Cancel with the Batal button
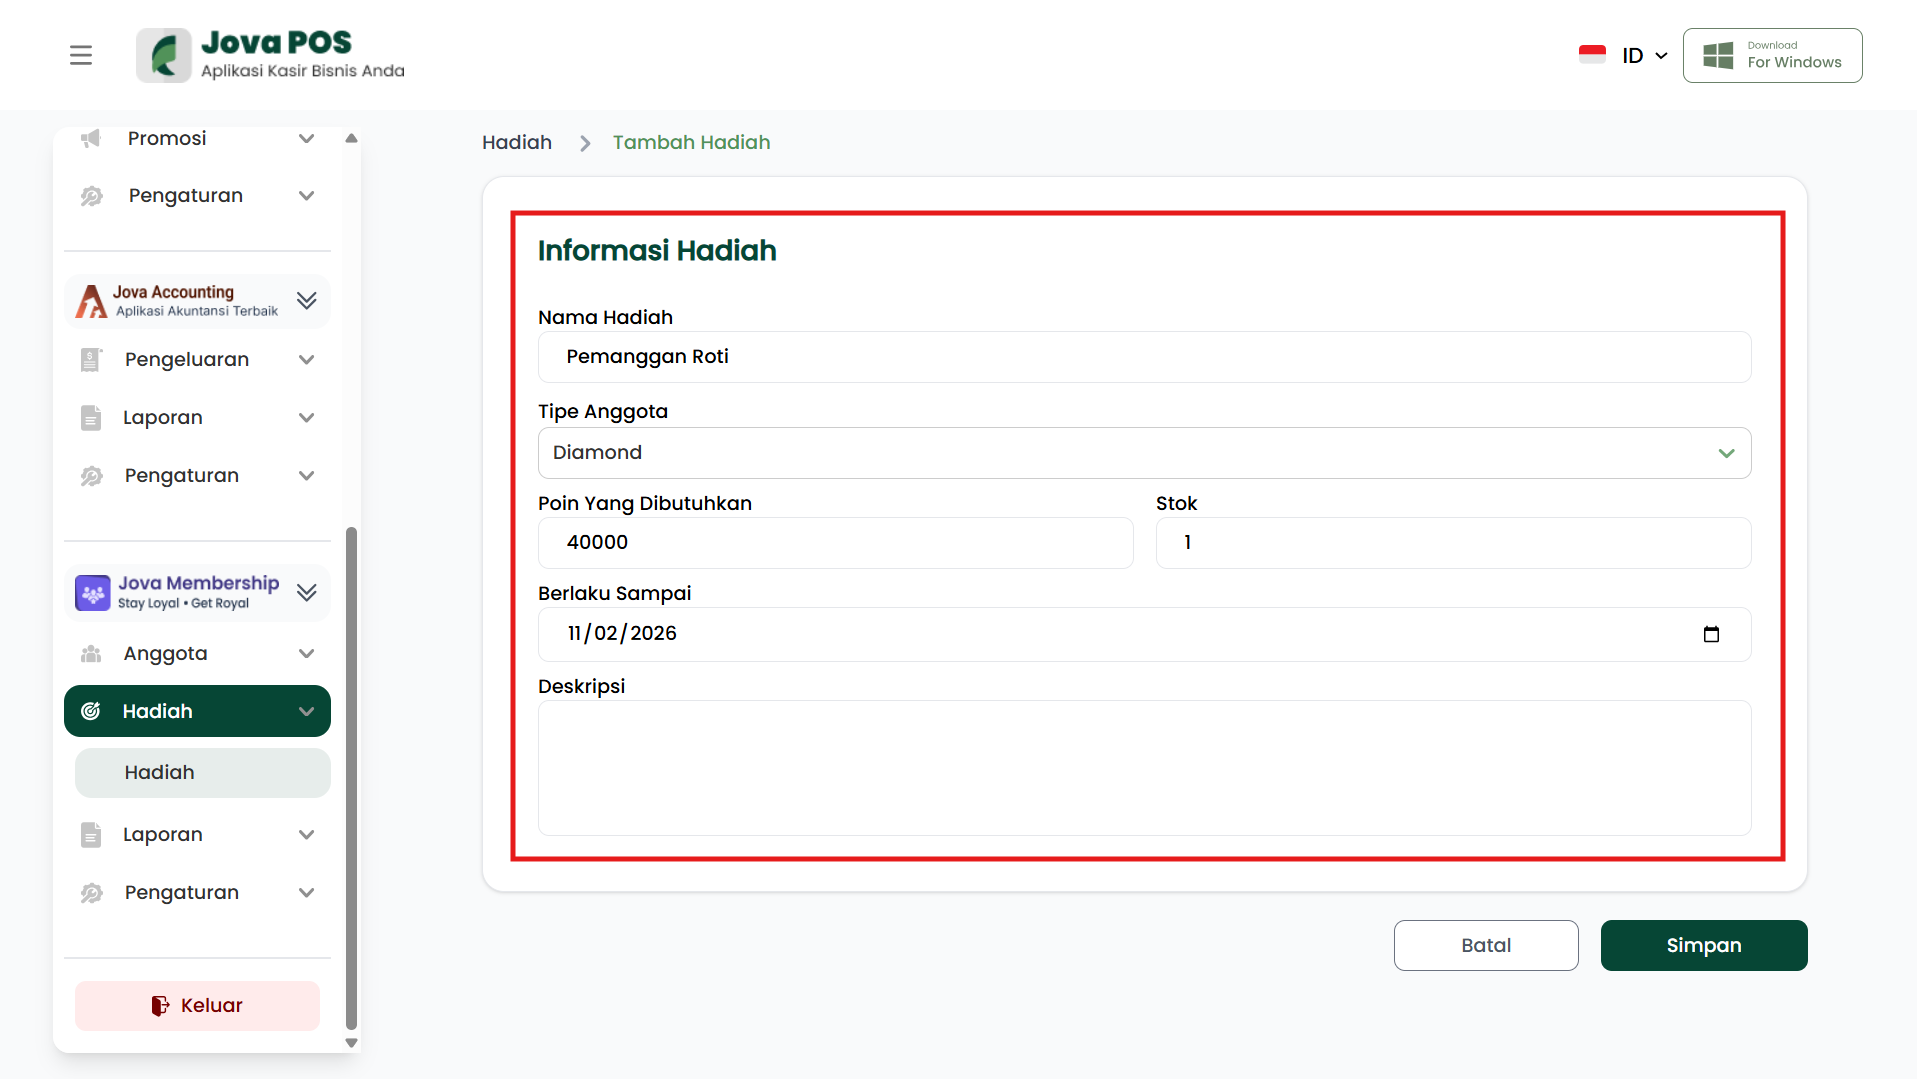This screenshot has width=1917, height=1079. (x=1485, y=945)
